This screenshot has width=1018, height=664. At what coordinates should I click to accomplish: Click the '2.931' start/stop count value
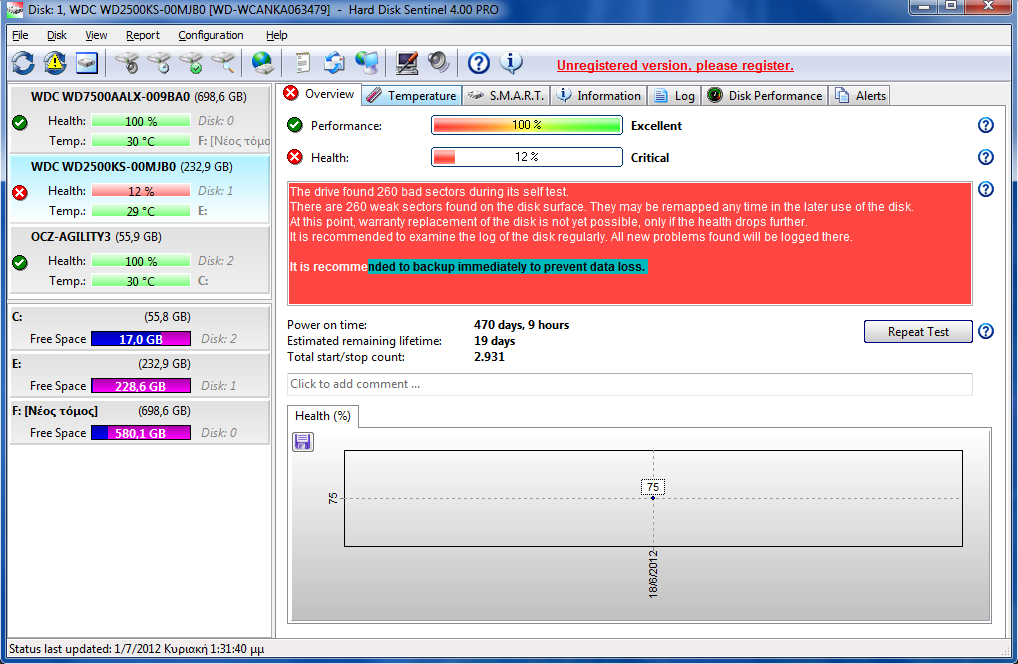click(x=489, y=356)
